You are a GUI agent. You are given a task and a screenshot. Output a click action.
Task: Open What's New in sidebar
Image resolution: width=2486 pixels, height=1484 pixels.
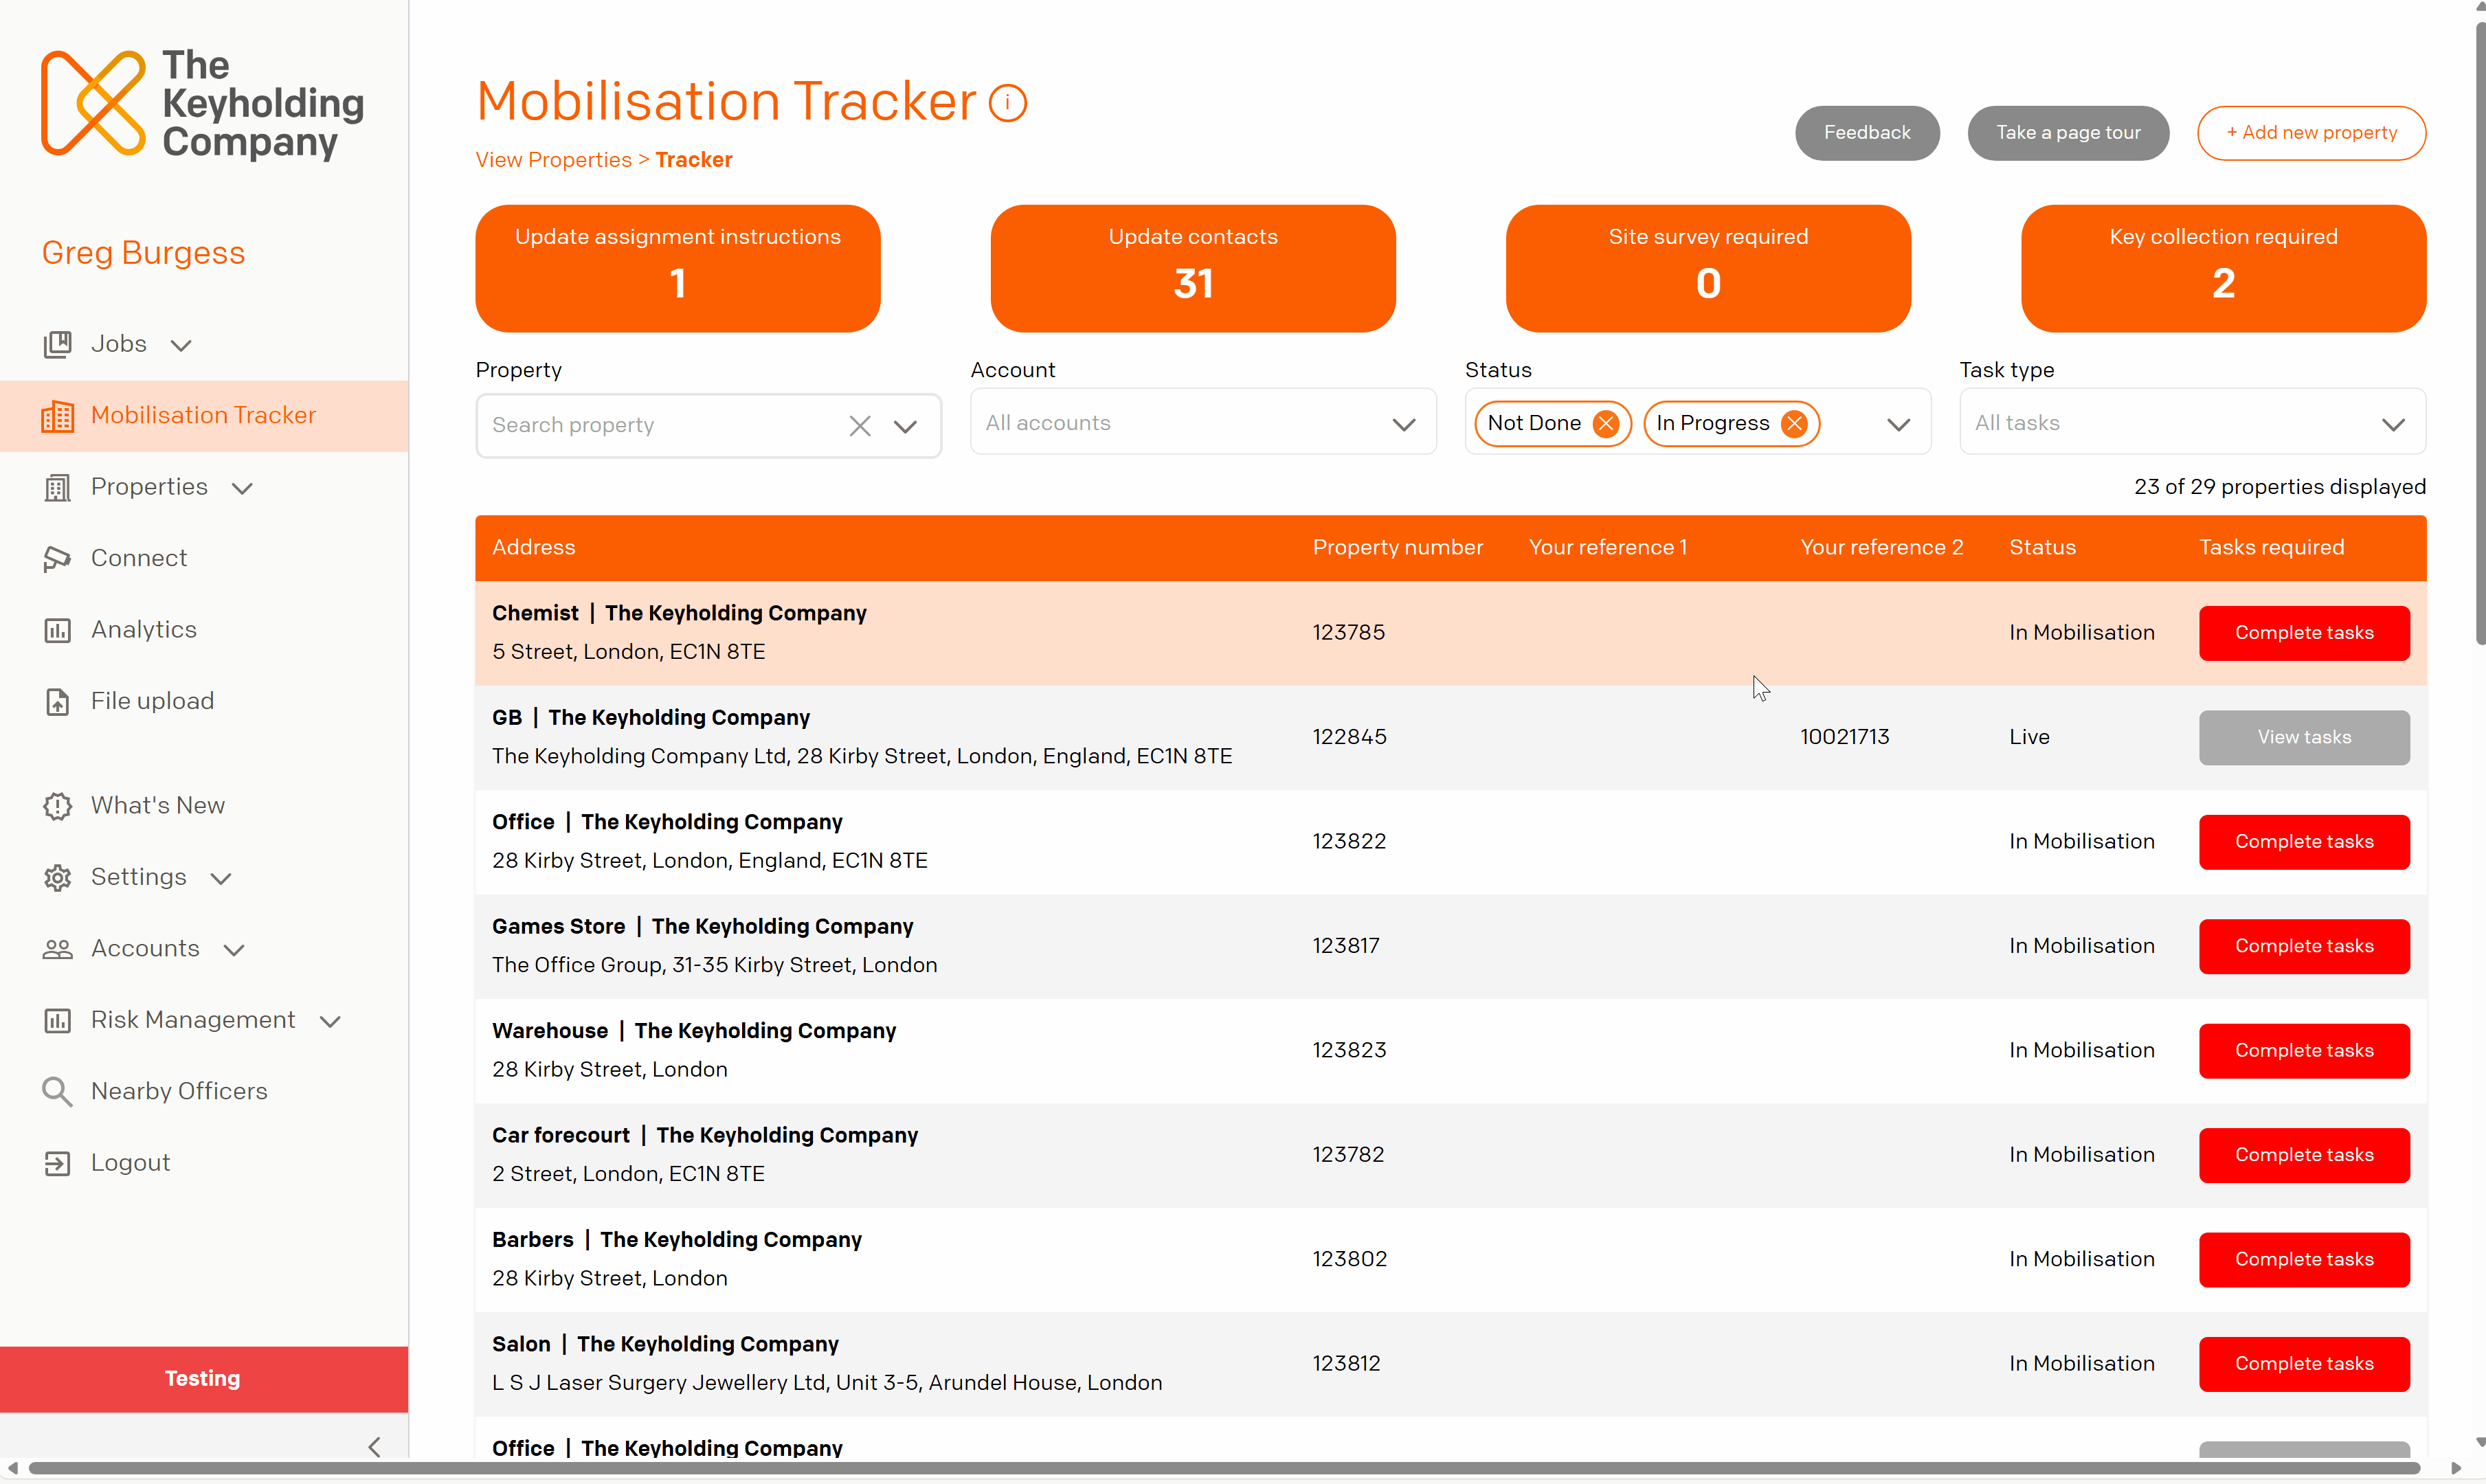coord(158,806)
